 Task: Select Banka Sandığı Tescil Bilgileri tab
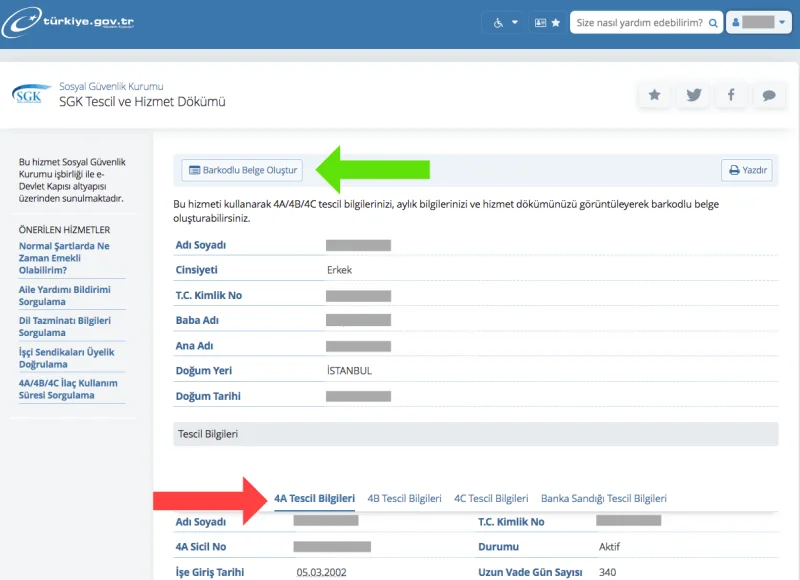pos(604,498)
